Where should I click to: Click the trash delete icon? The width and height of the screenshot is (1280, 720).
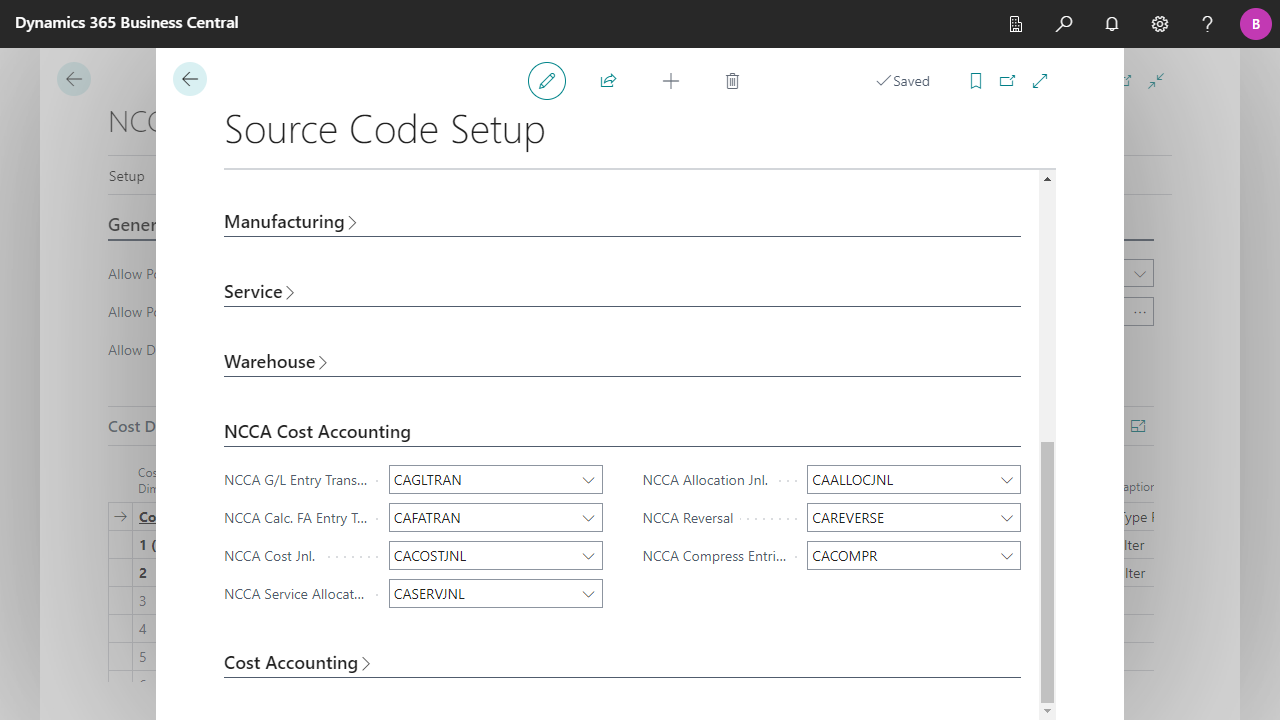pyautogui.click(x=732, y=81)
